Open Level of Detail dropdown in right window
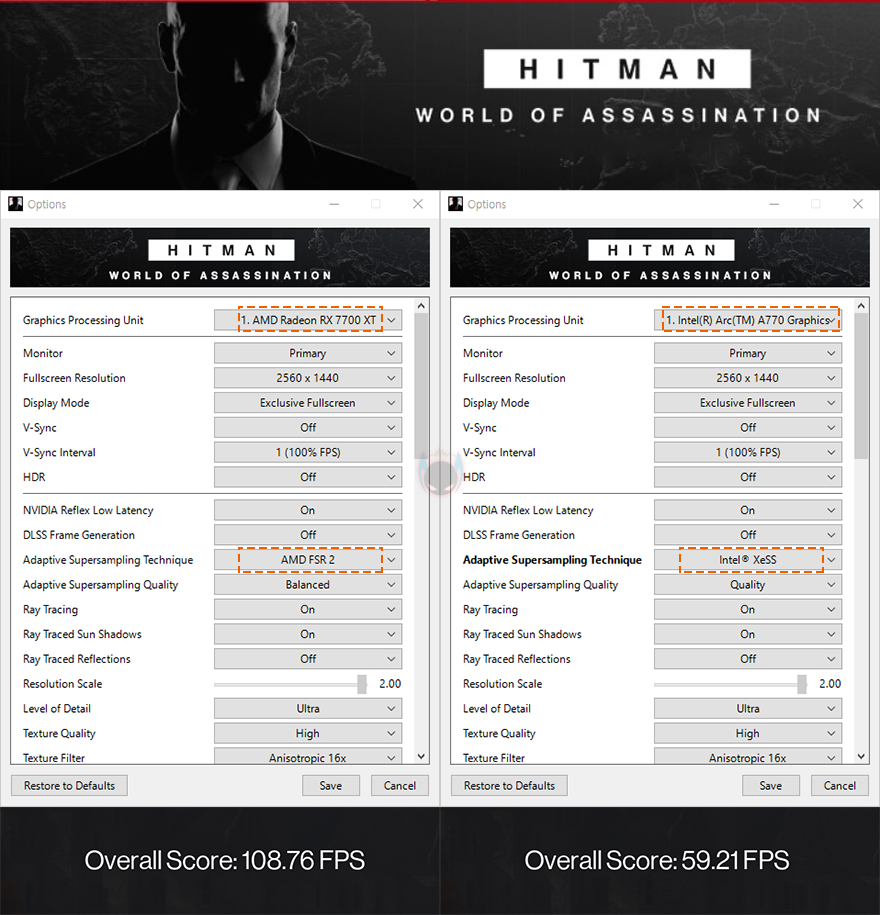This screenshot has width=880, height=915. tap(748, 708)
